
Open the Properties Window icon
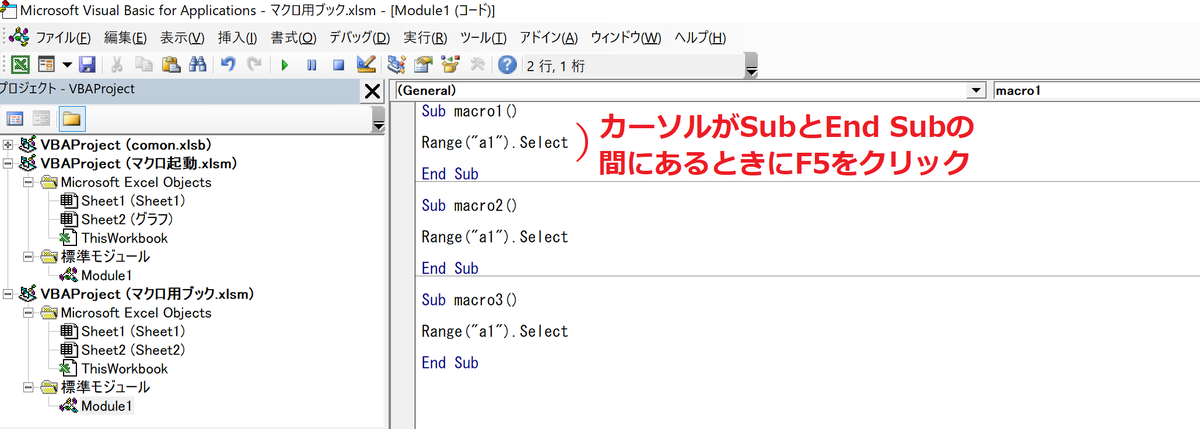pyautogui.click(x=423, y=66)
